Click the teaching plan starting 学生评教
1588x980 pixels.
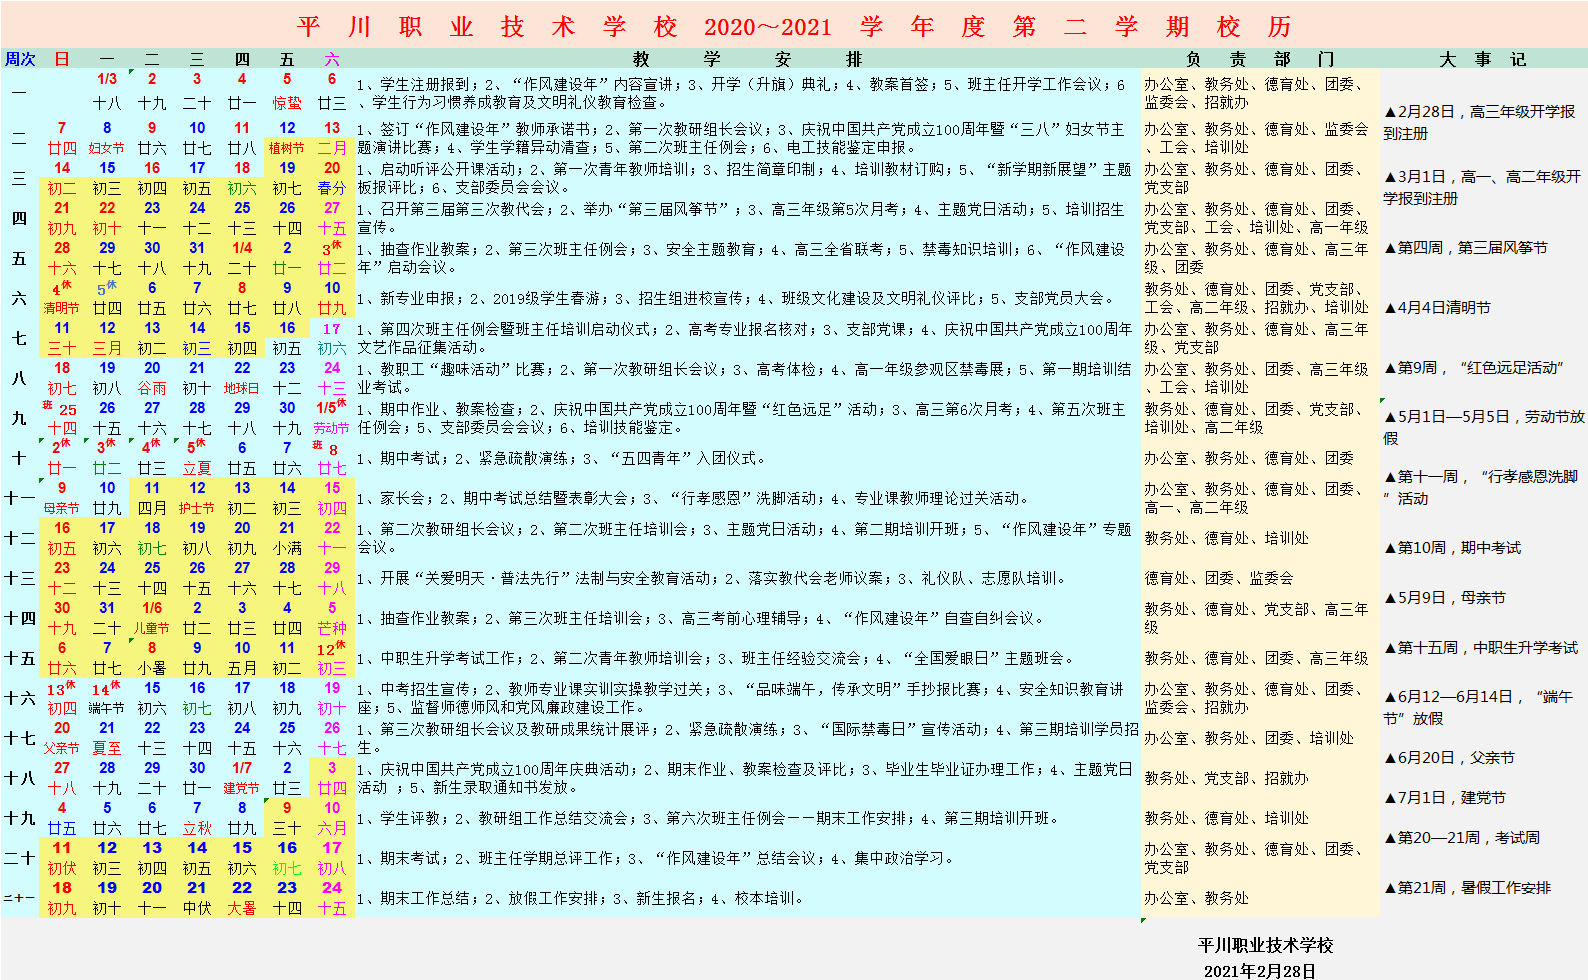click(748, 818)
